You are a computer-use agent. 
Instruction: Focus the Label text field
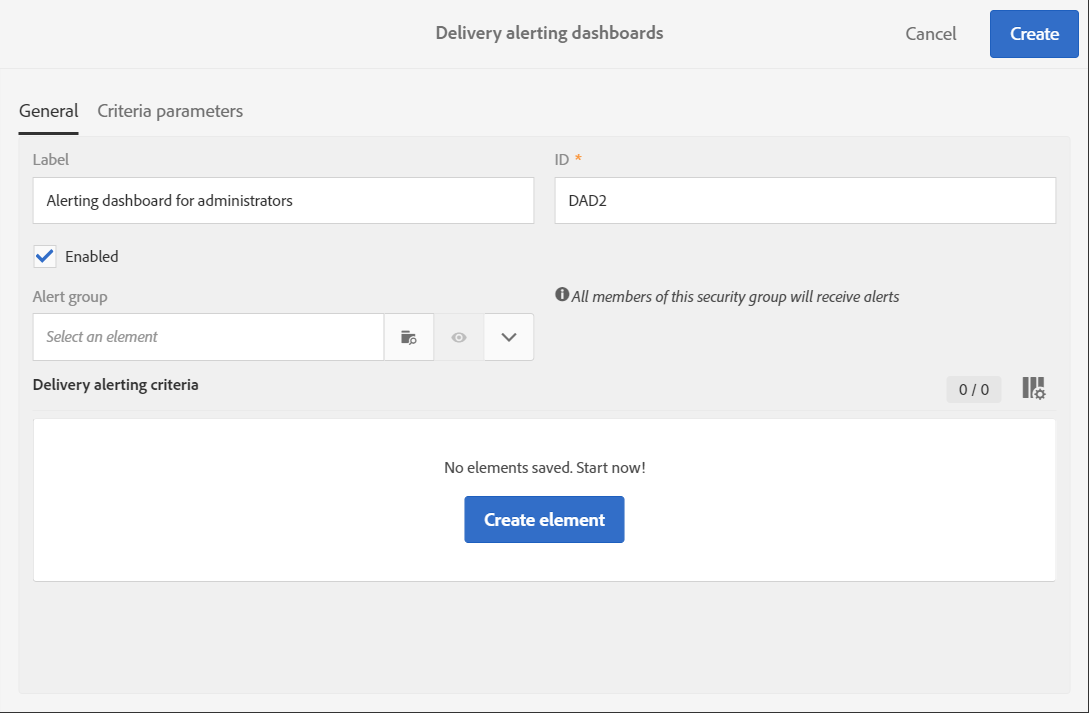pos(283,201)
